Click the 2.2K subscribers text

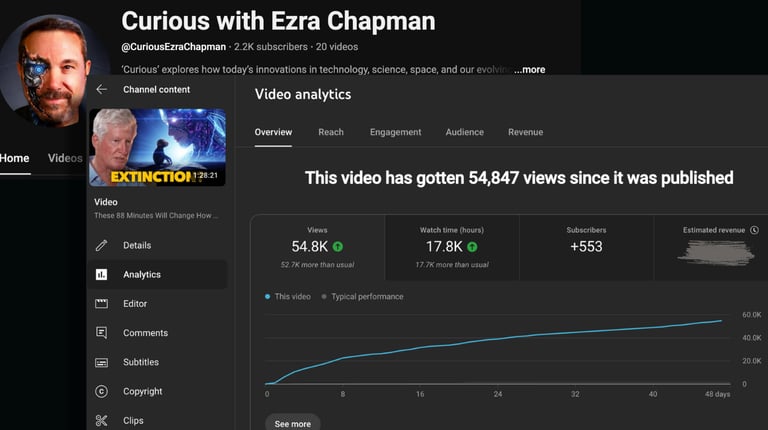pos(270,47)
